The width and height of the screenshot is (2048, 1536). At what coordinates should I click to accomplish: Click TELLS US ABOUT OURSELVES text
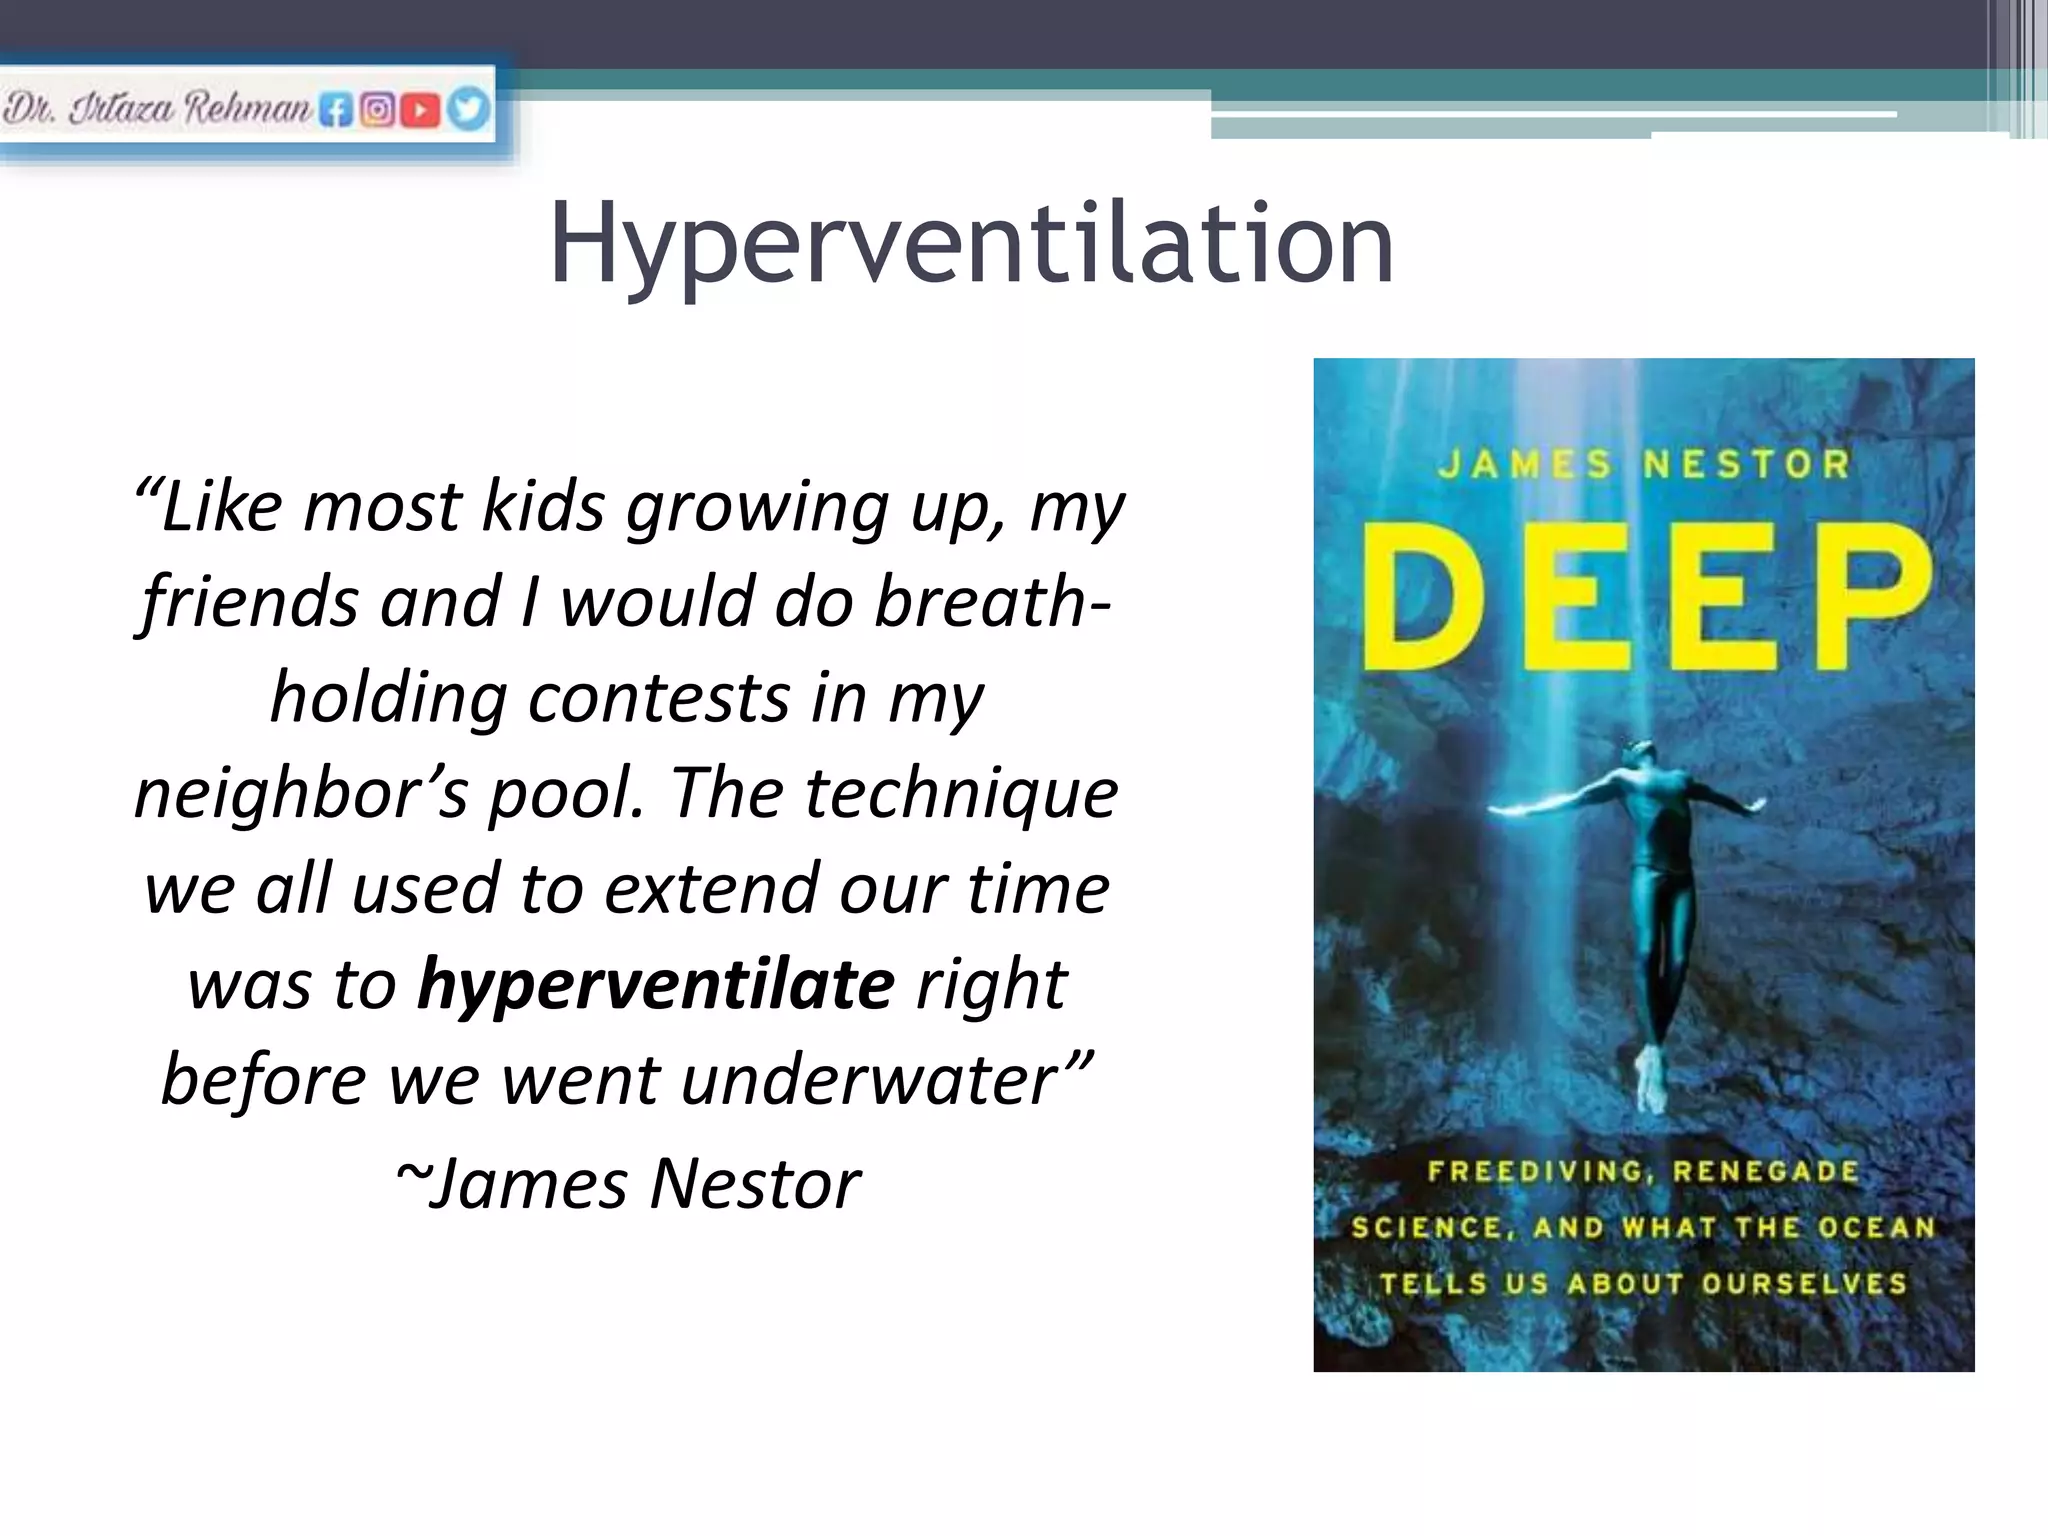click(1643, 1283)
